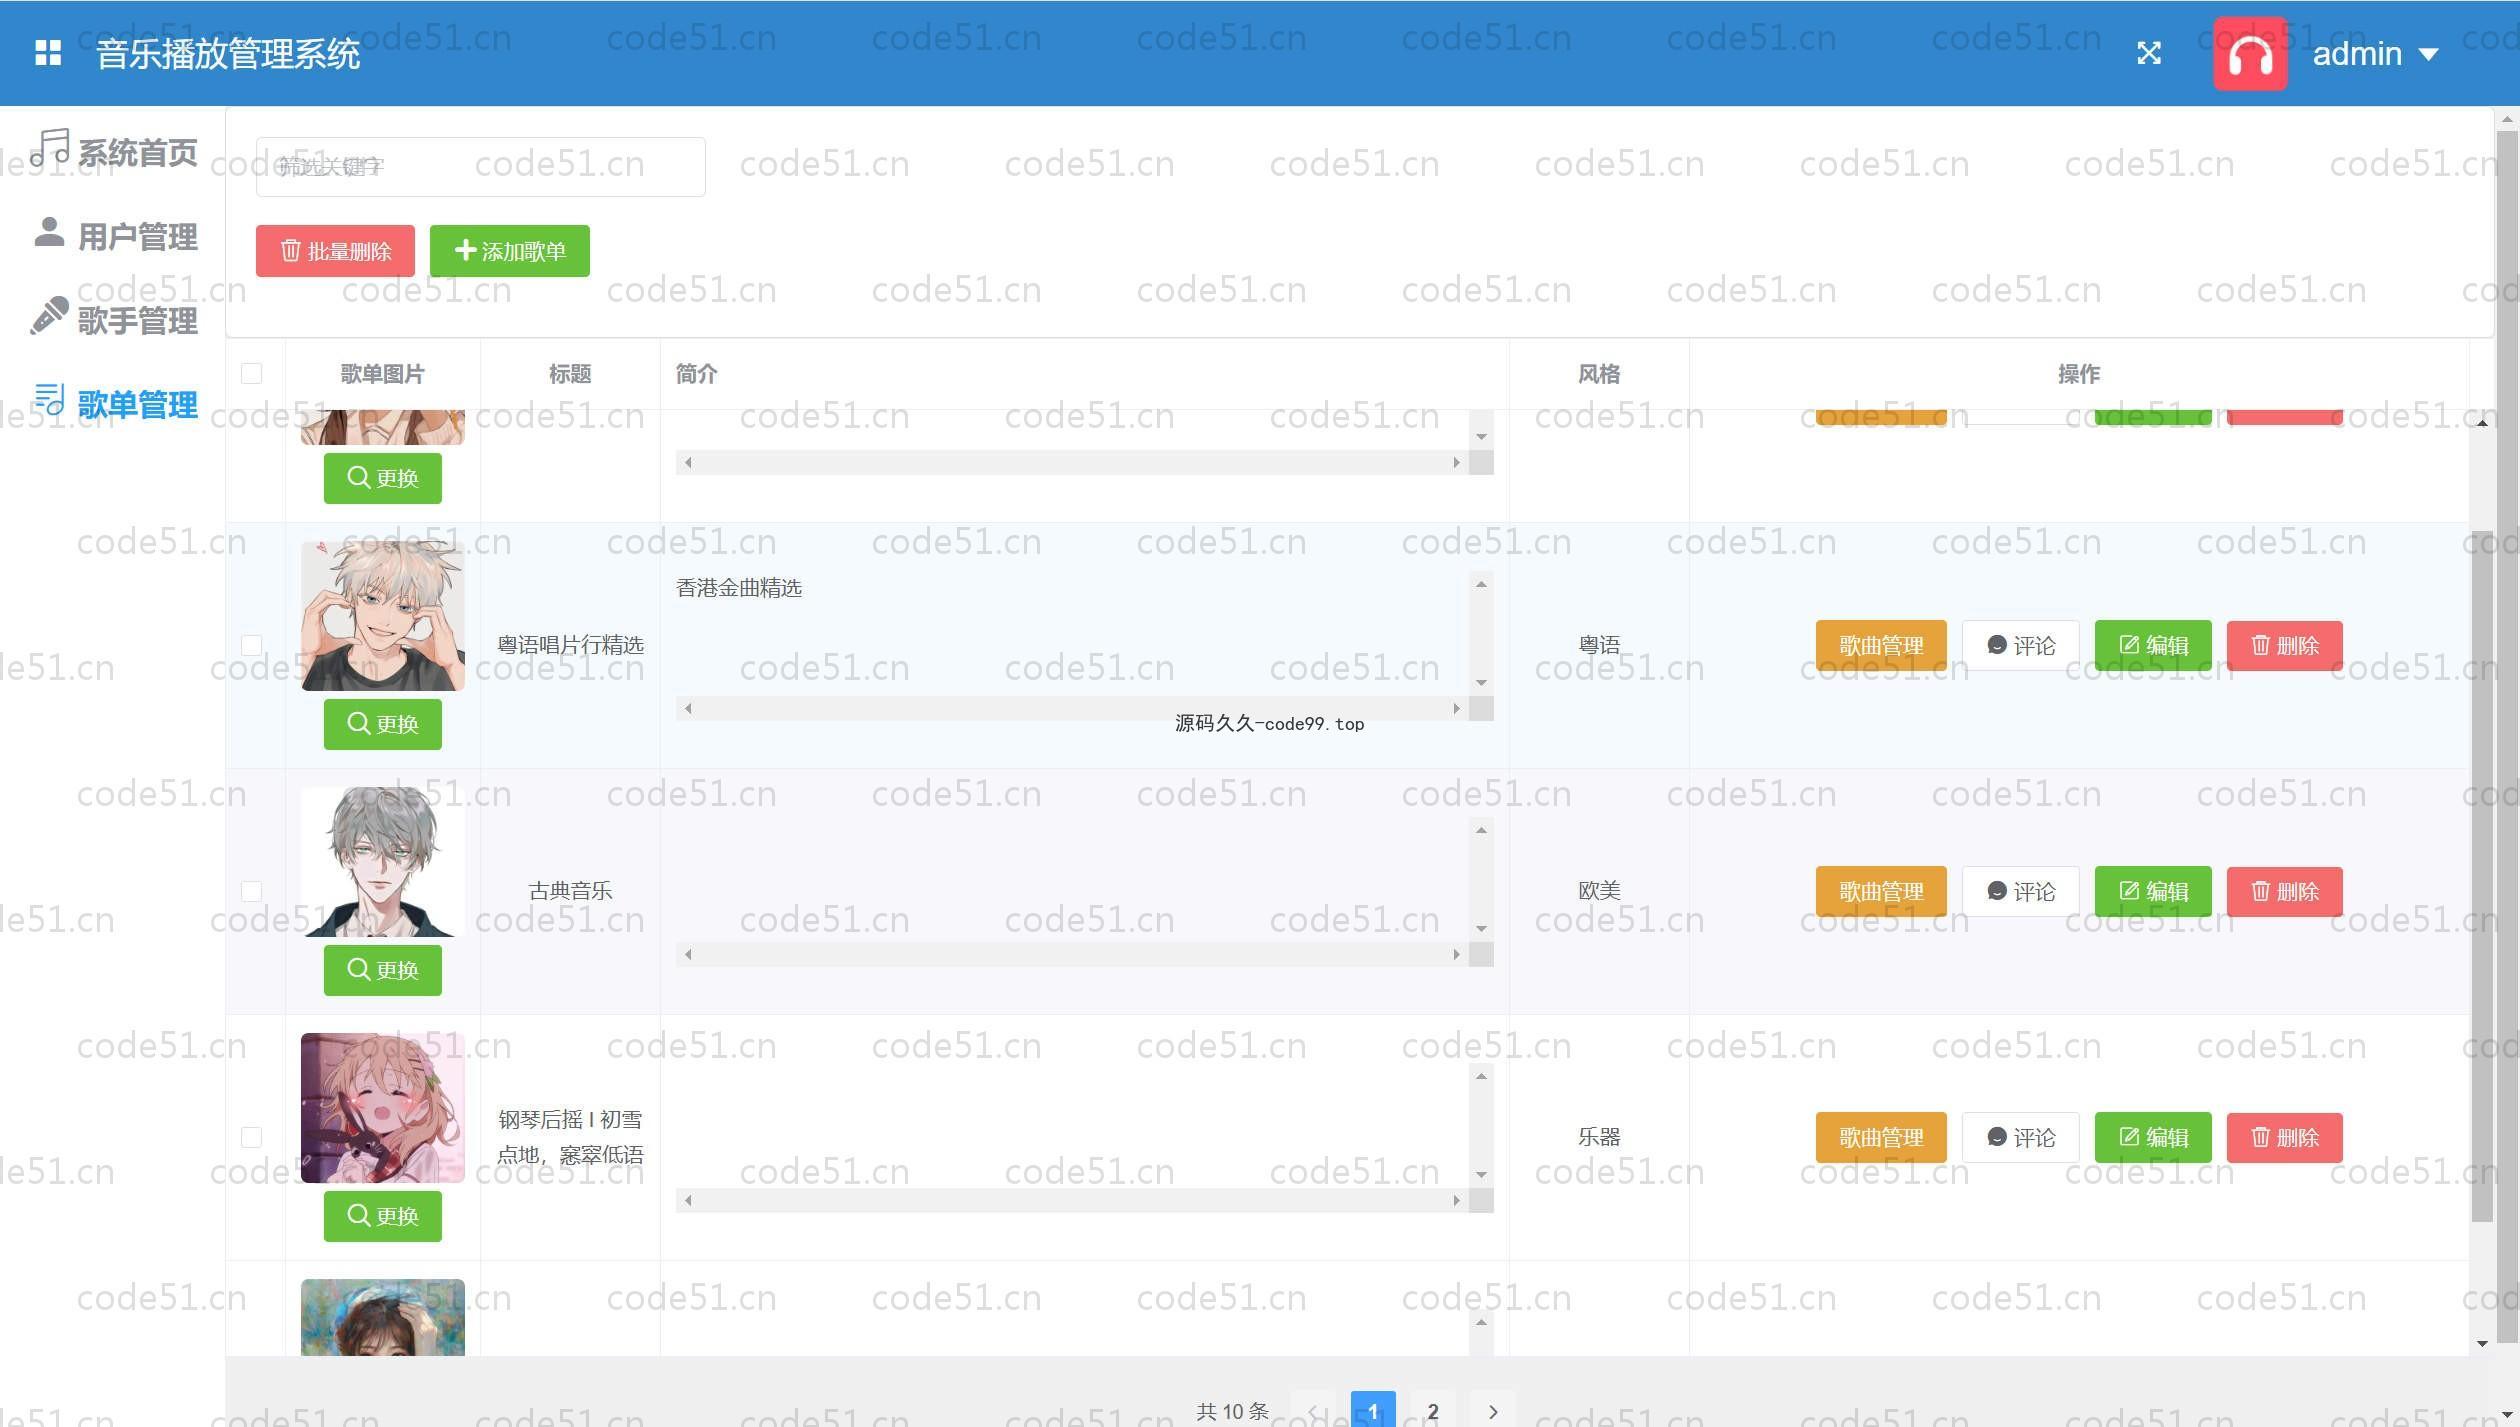Viewport: 2520px width, 1427px height.
Task: Click up arrow in 钢琴后摇 description box
Action: pyautogui.click(x=1481, y=1076)
